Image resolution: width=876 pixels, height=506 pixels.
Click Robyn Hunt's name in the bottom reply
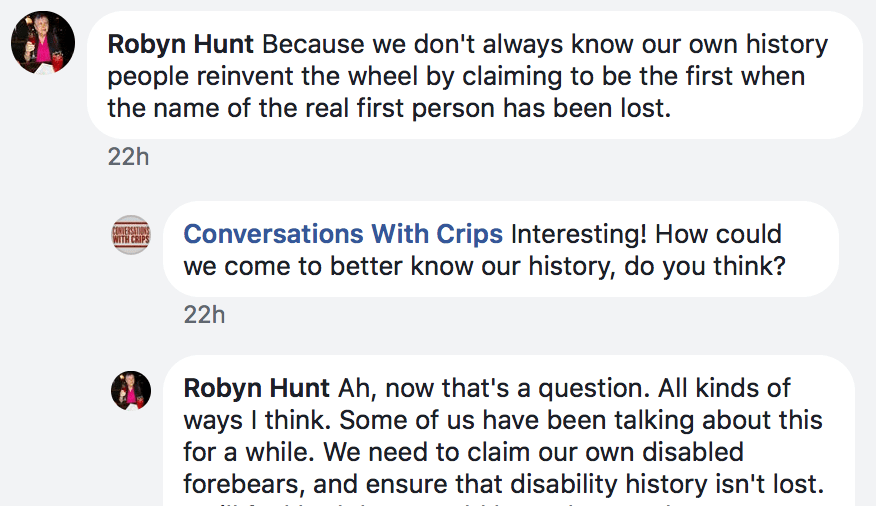pyautogui.click(x=257, y=388)
